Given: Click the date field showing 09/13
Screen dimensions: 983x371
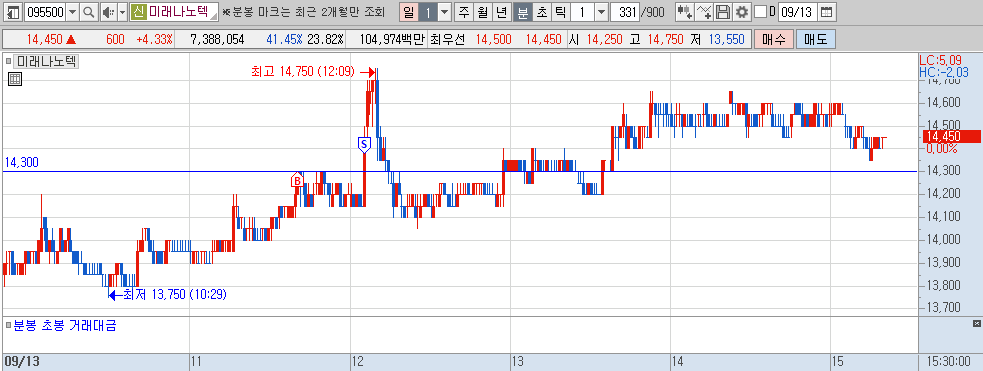Looking at the screenshot, I should 798,11.
